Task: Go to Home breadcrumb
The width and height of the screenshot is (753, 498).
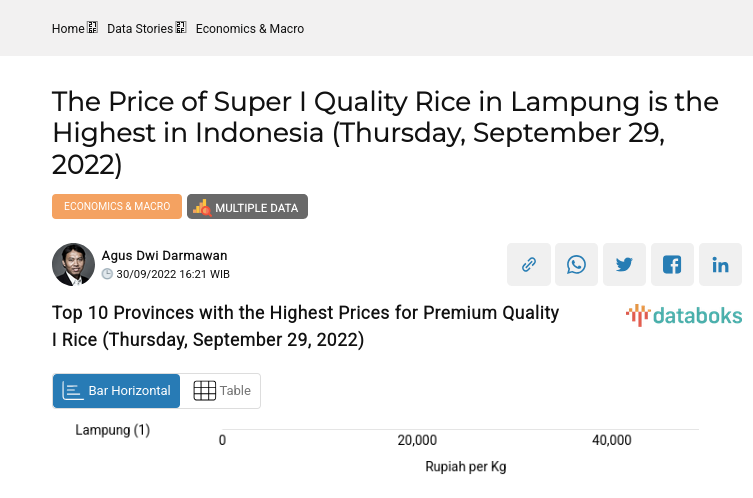Action: (68, 29)
